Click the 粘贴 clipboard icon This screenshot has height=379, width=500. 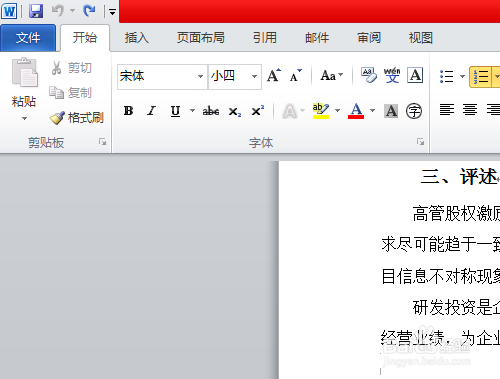[x=24, y=73]
